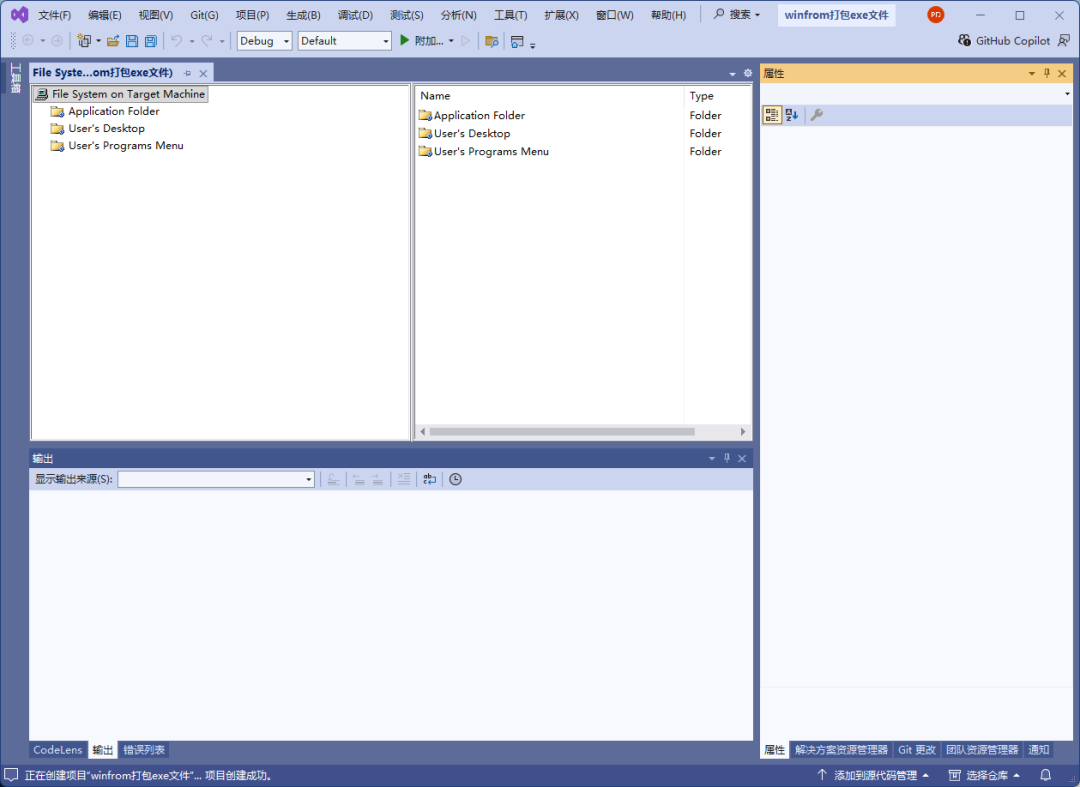Close the File System document tab
The image size is (1080, 787).
pyautogui.click(x=203, y=73)
